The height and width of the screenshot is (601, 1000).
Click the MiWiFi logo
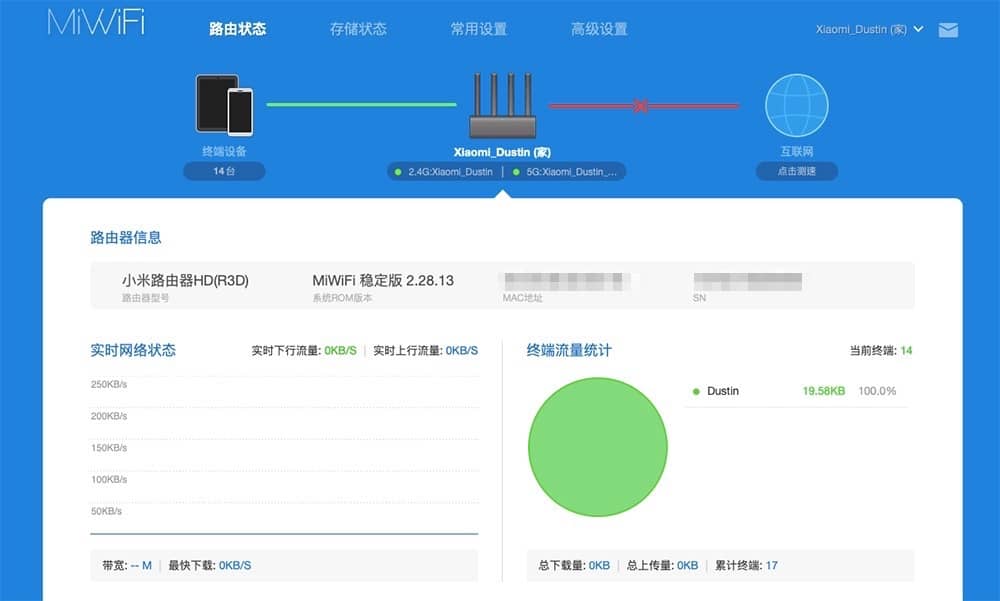click(96, 23)
